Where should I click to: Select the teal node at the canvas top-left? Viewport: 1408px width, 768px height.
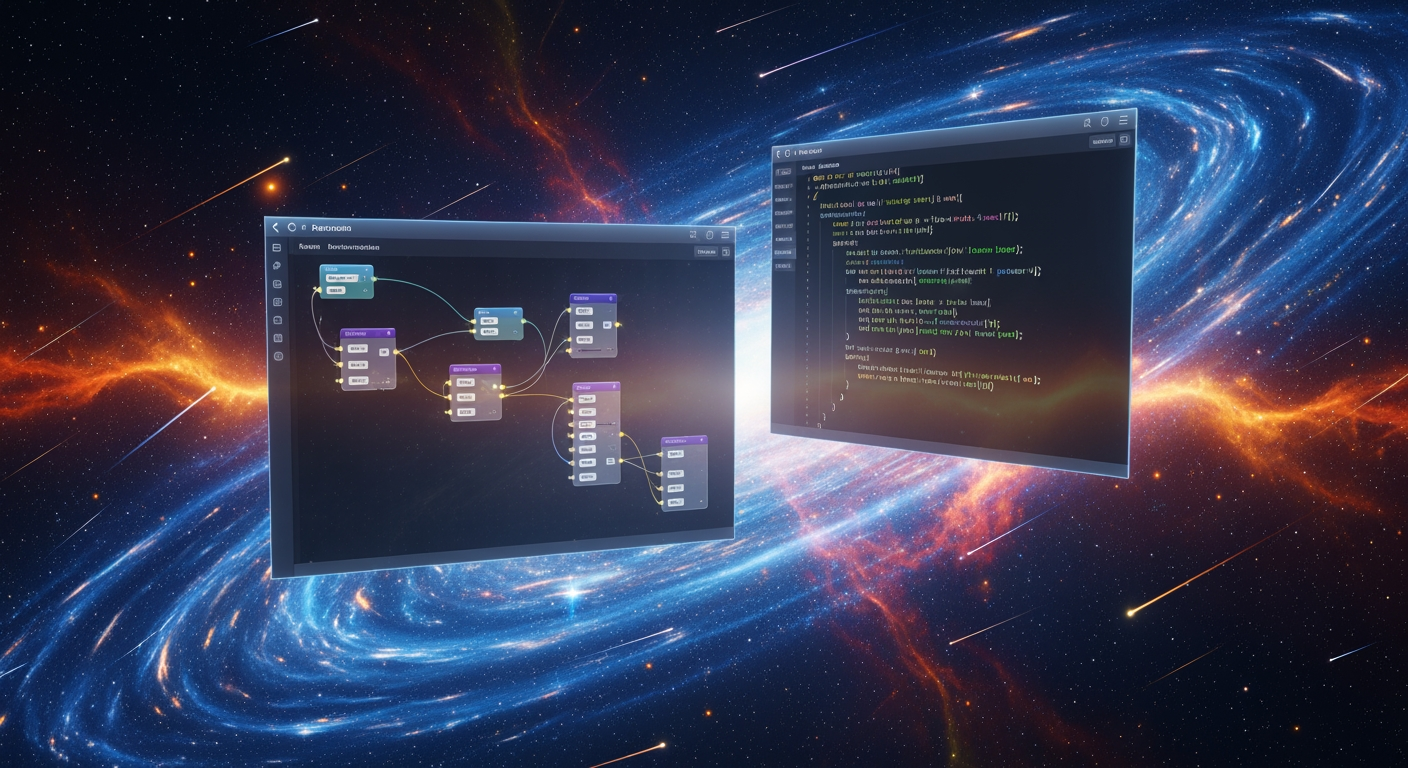346,281
